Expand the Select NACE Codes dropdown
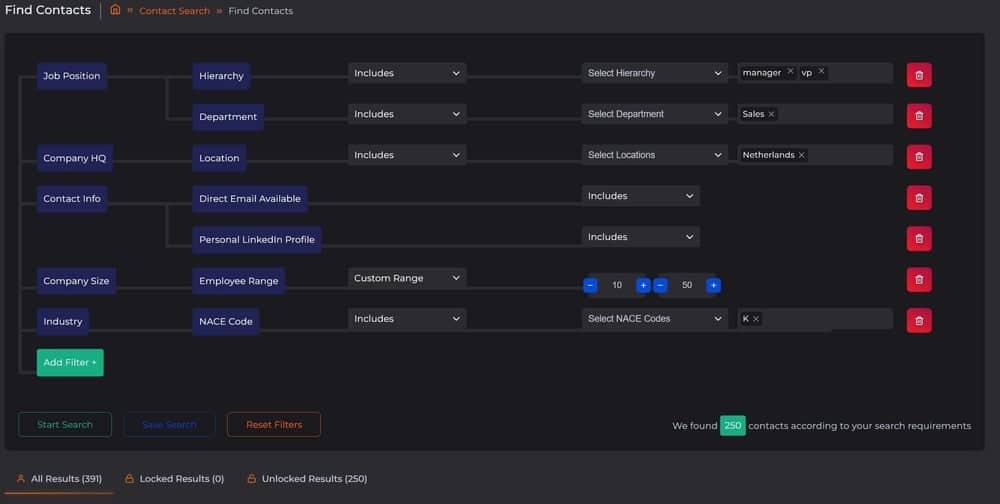1000x504 pixels. click(655, 319)
